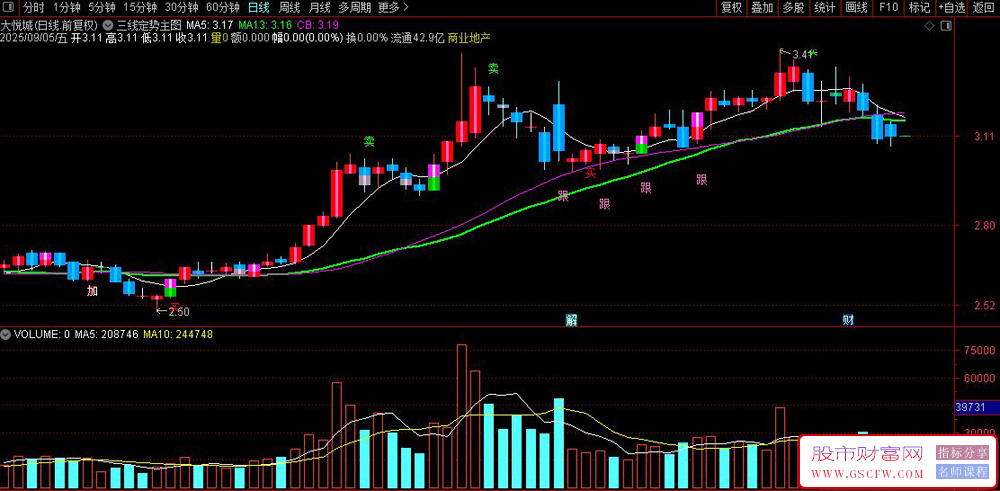1000x491 pixels.
Task: Click the MA13: 3.16 indicator value
Action: click(265, 26)
